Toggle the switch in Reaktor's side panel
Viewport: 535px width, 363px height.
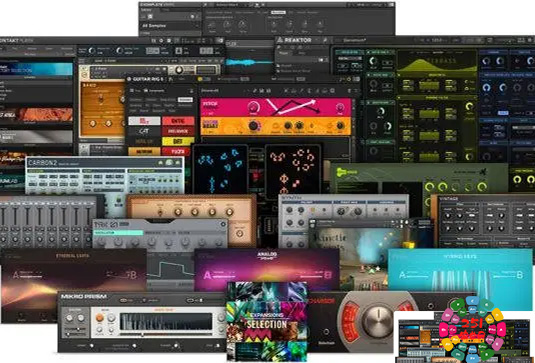pyautogui.click(x=321, y=60)
